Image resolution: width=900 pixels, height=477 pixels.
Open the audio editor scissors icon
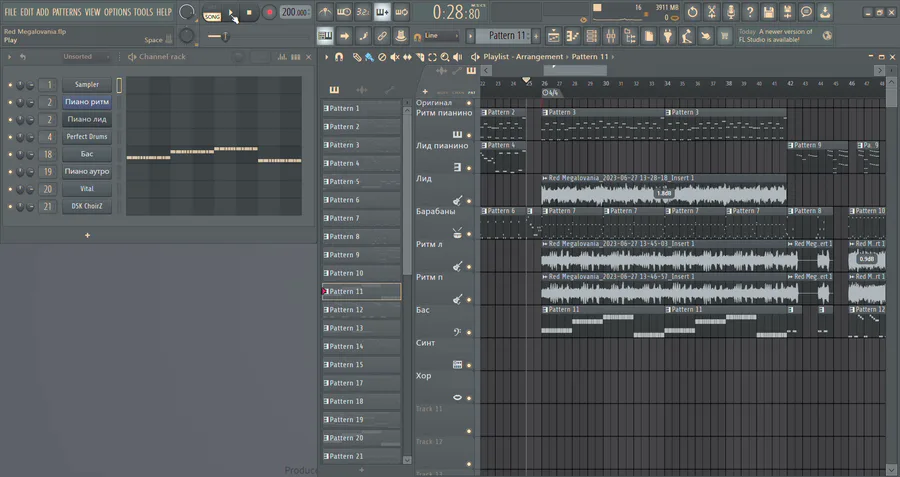(x=712, y=11)
